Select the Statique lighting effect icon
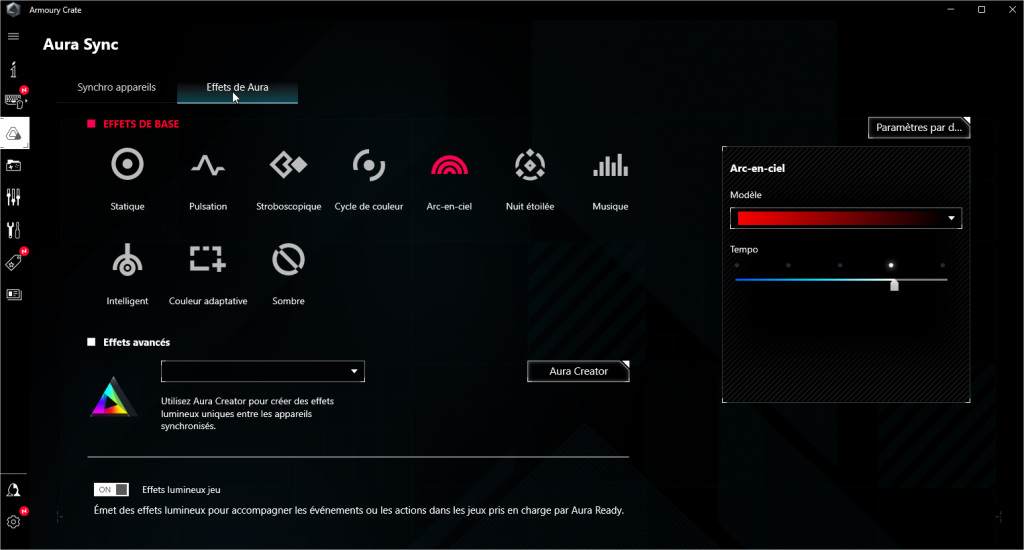 click(x=127, y=165)
